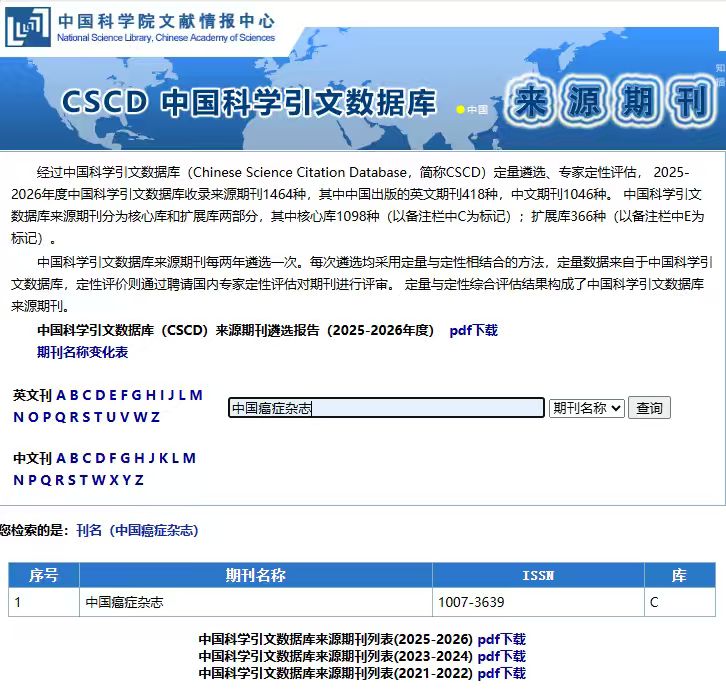Browse English journals starting with O

33,417
